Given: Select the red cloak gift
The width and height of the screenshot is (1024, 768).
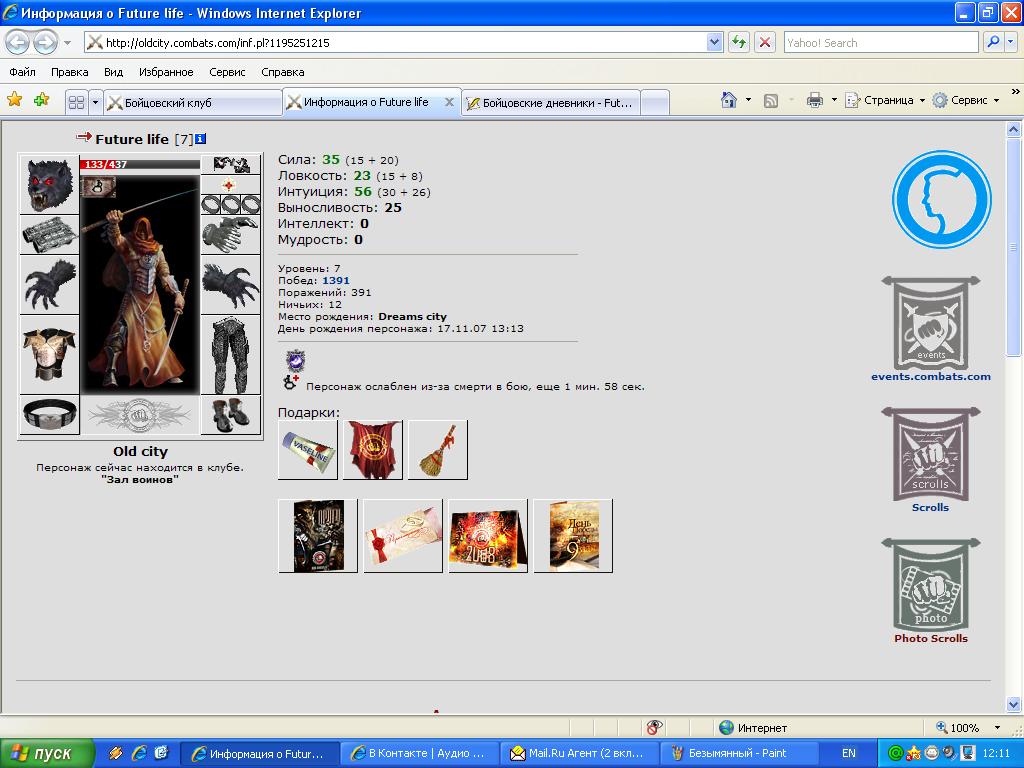Looking at the screenshot, I should tap(373, 449).
